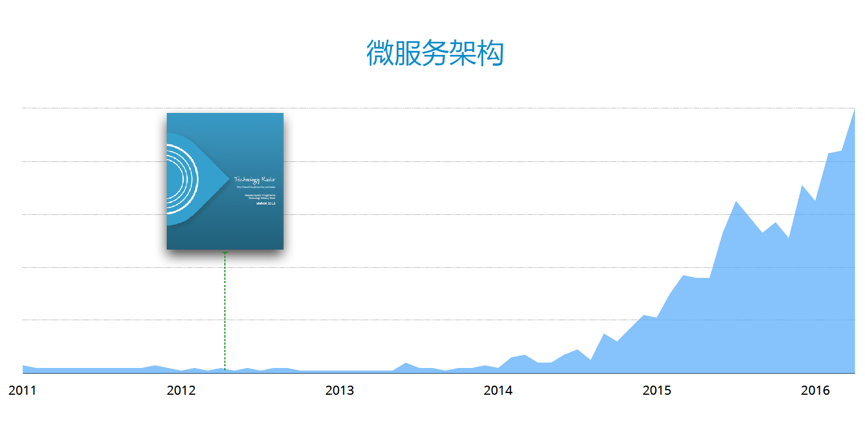Click the date text on radar cover
Viewport: 865px width, 424px height.
pos(266,203)
